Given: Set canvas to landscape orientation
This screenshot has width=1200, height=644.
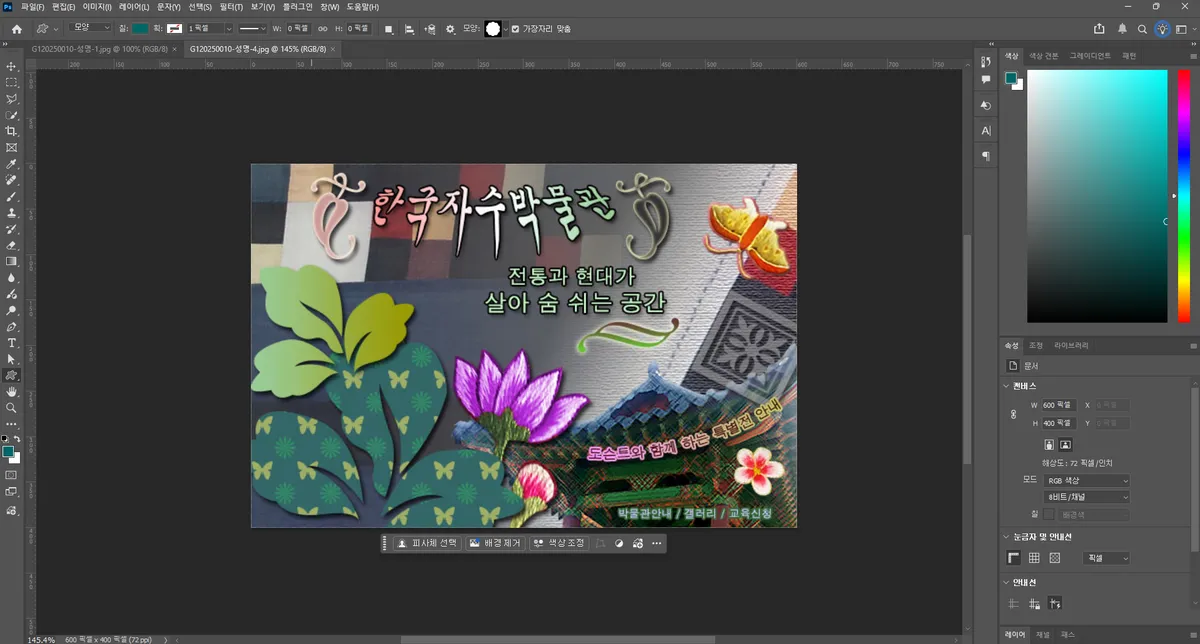Looking at the screenshot, I should tap(1066, 444).
